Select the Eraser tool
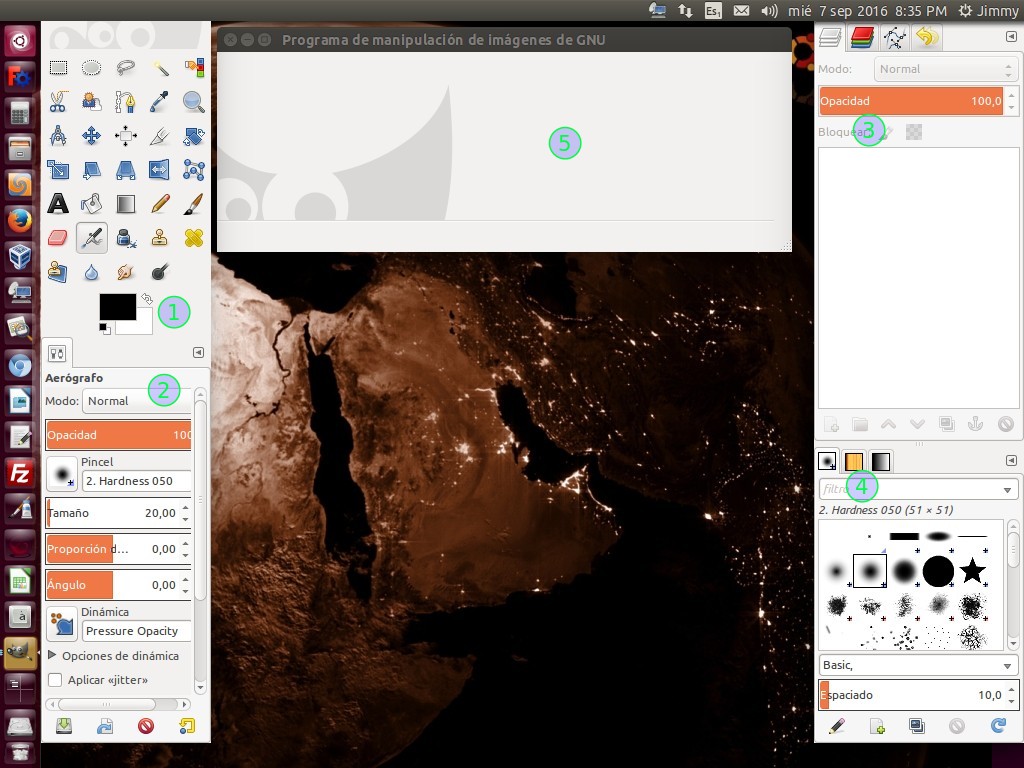The height and width of the screenshot is (768, 1024). click(x=58, y=238)
